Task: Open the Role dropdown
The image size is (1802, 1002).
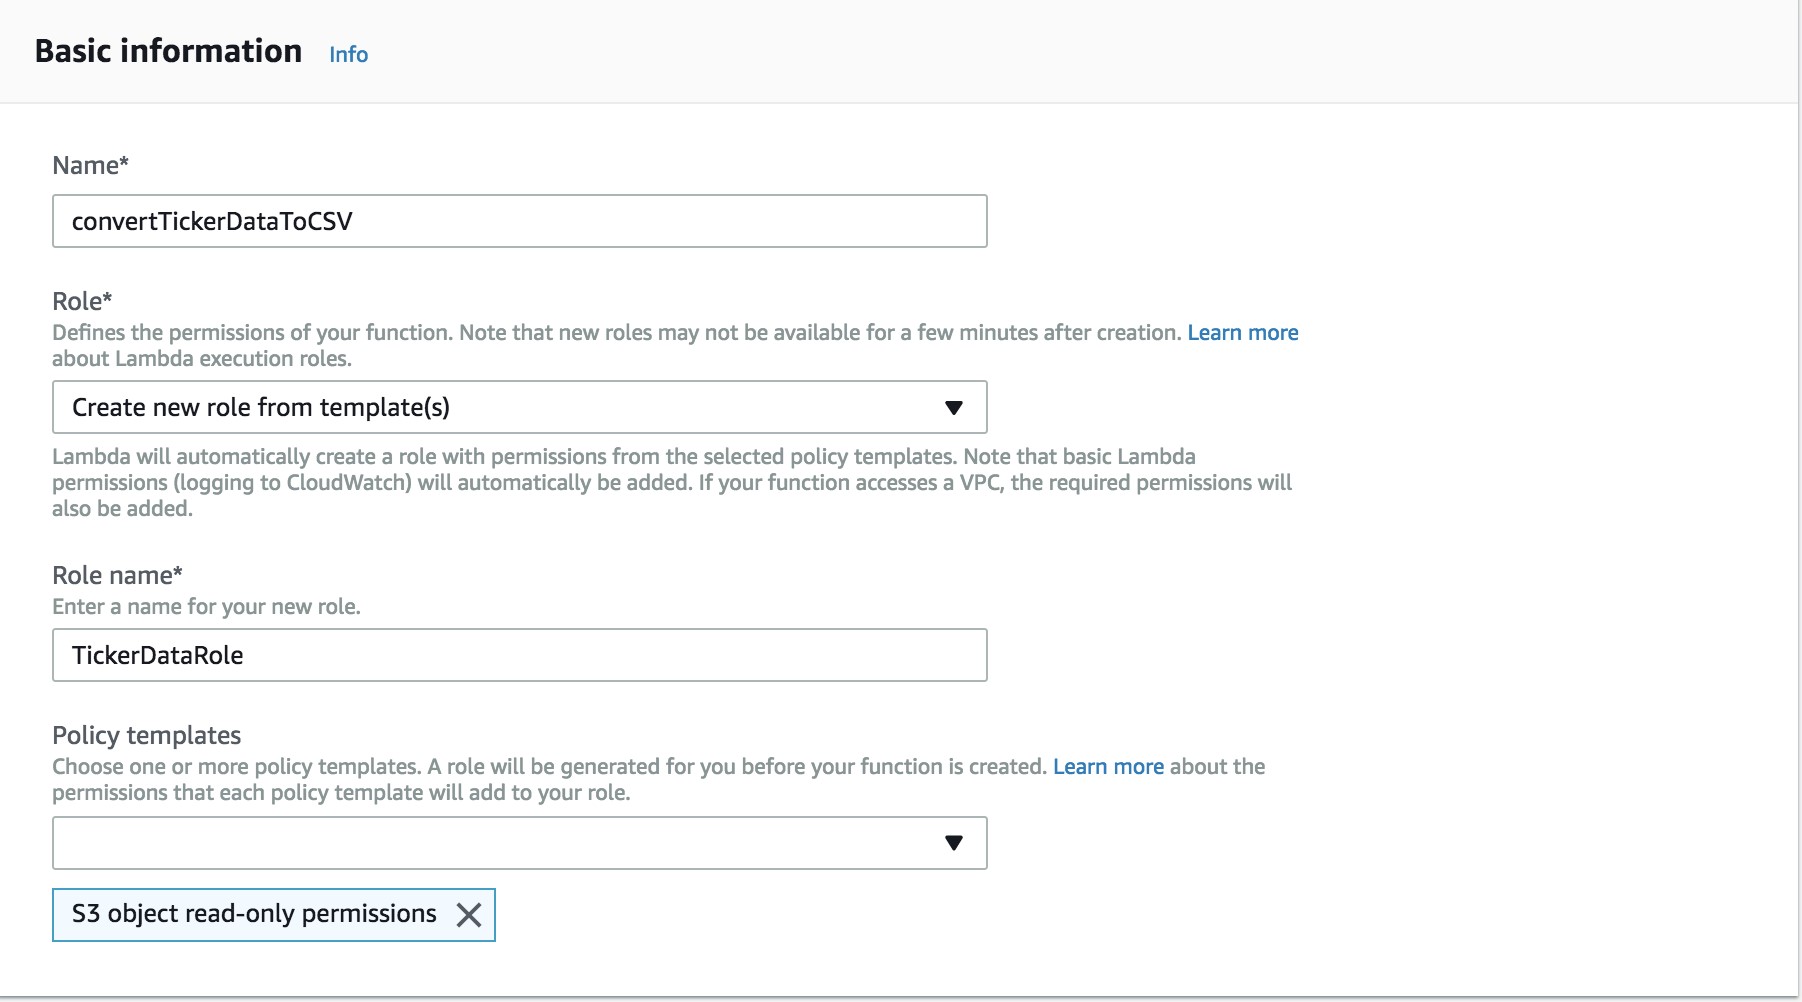Action: point(519,407)
